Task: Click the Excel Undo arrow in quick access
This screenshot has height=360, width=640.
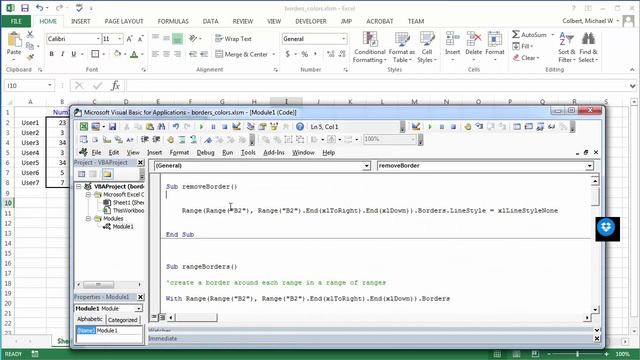Action: (40, 8)
